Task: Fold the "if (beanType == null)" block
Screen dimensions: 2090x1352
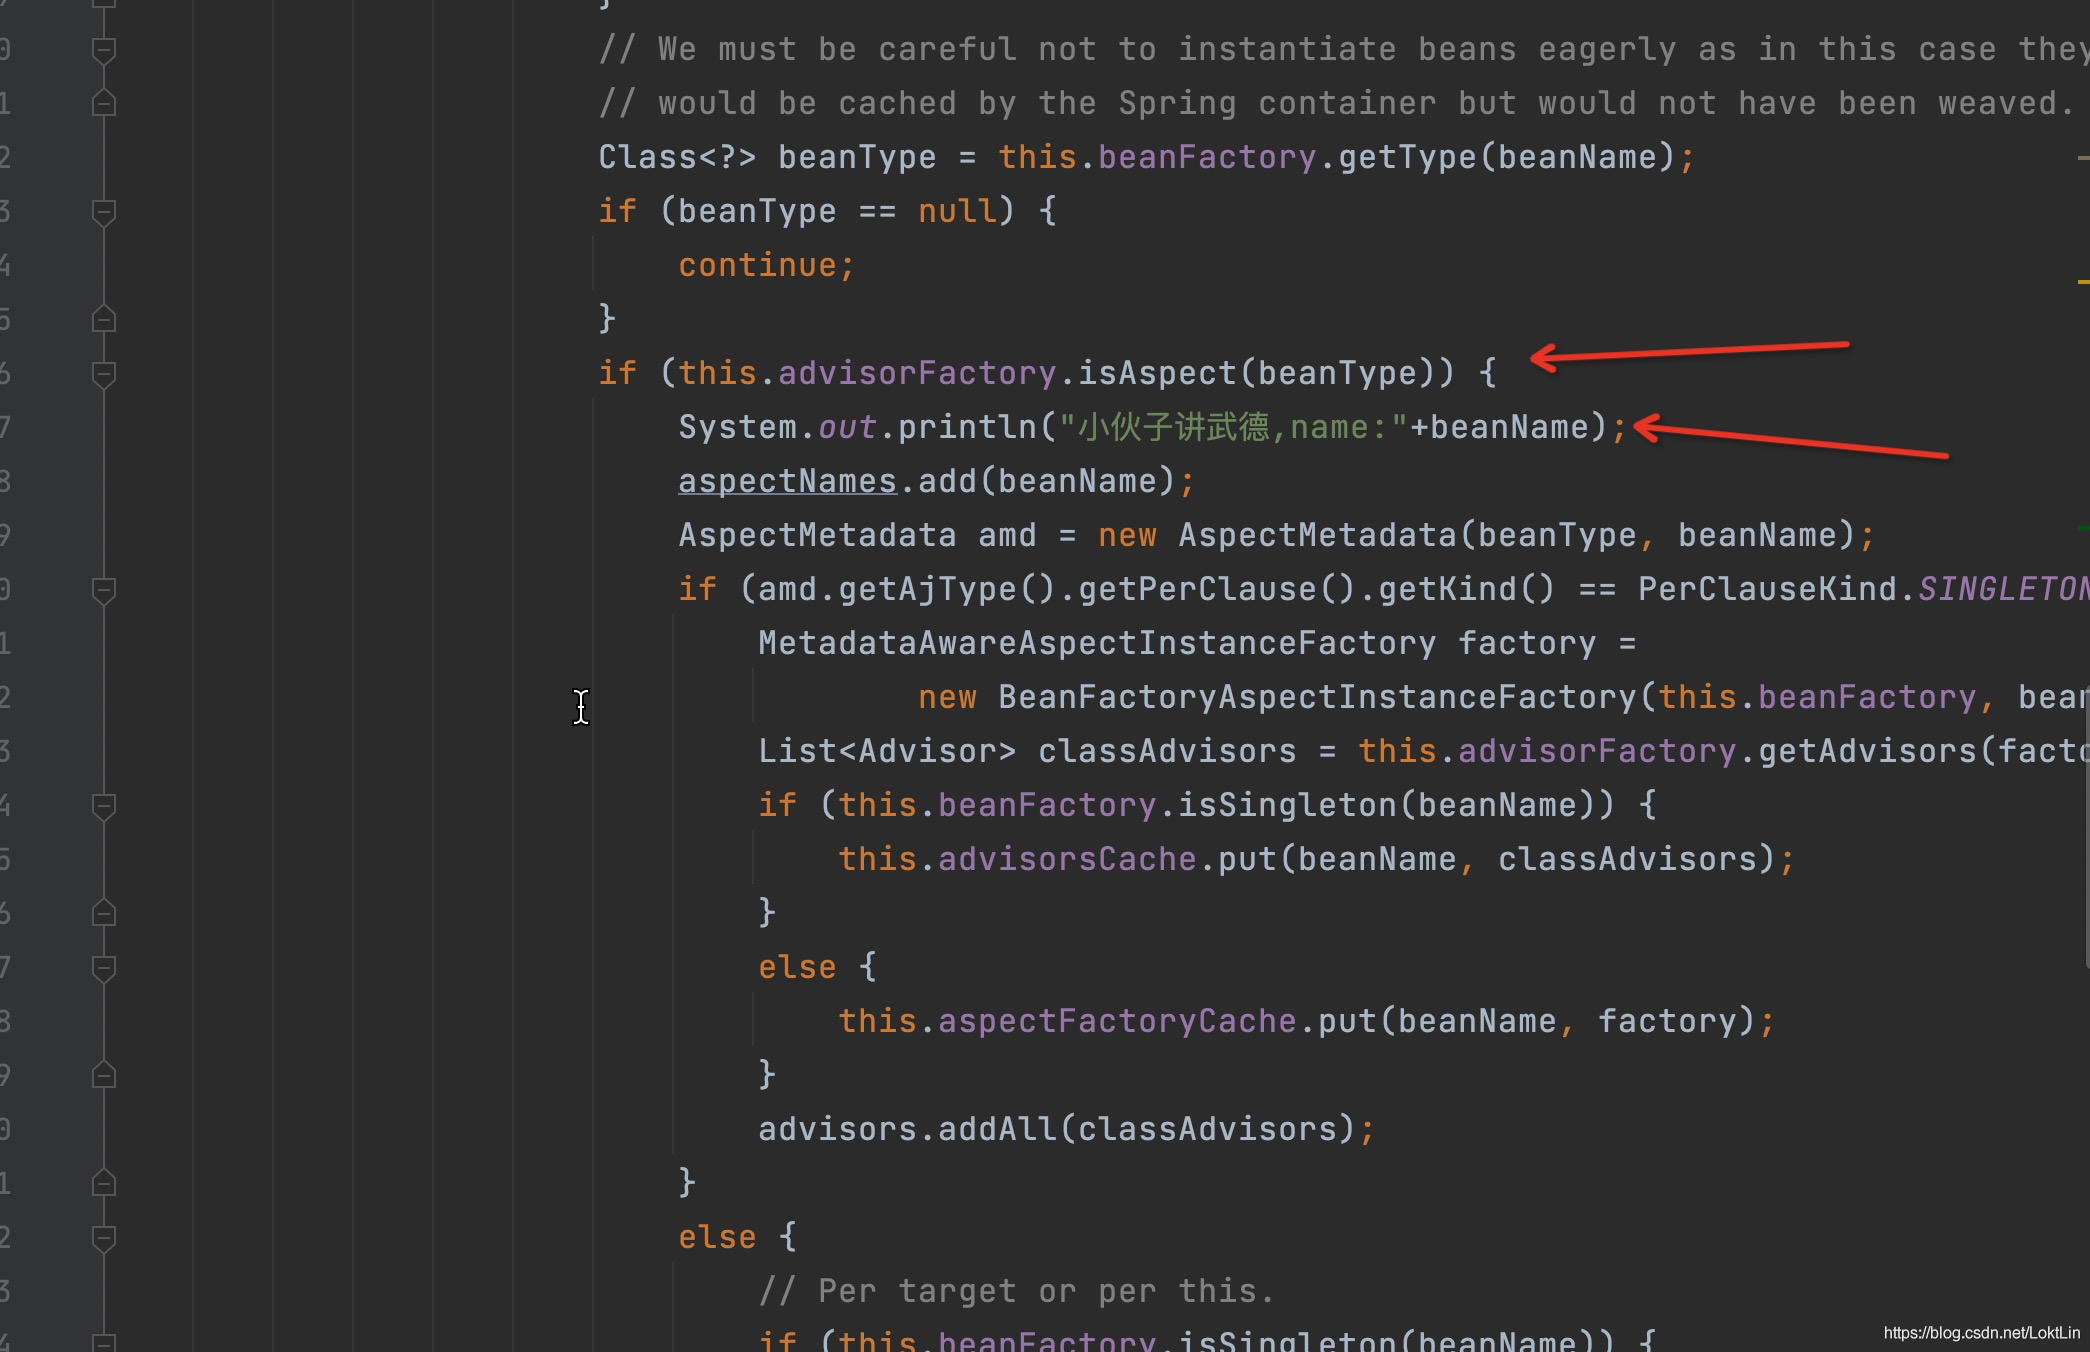Action: (104, 211)
